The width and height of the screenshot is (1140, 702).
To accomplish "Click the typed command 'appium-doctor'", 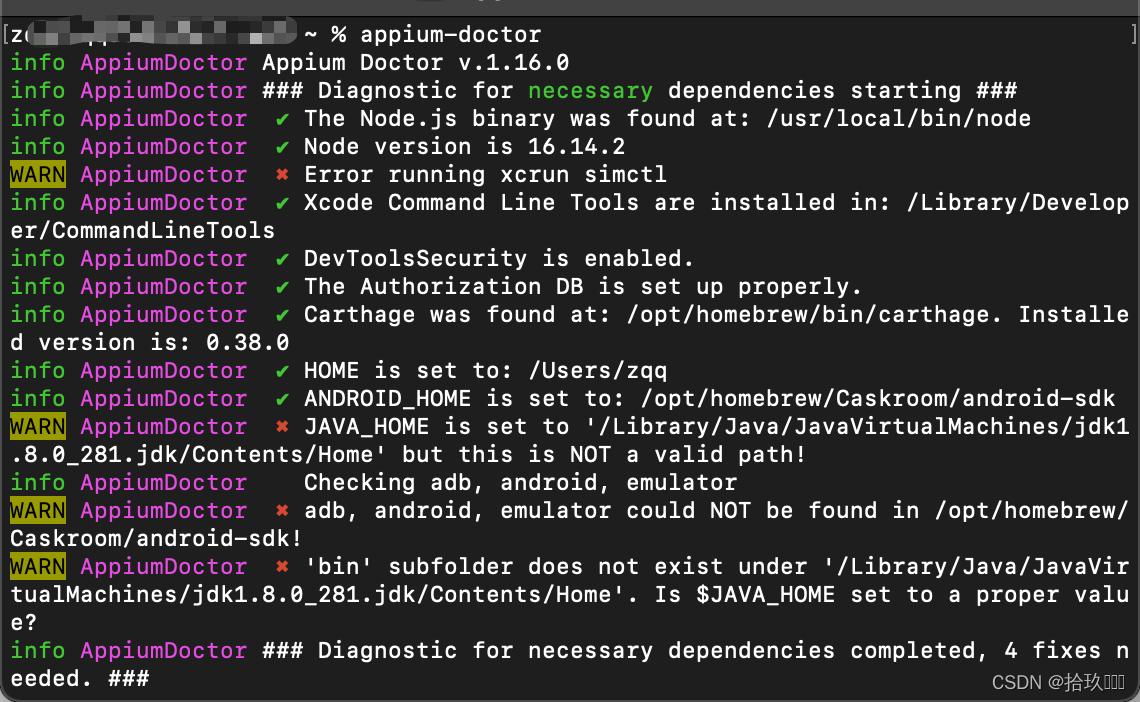I will click(x=451, y=34).
